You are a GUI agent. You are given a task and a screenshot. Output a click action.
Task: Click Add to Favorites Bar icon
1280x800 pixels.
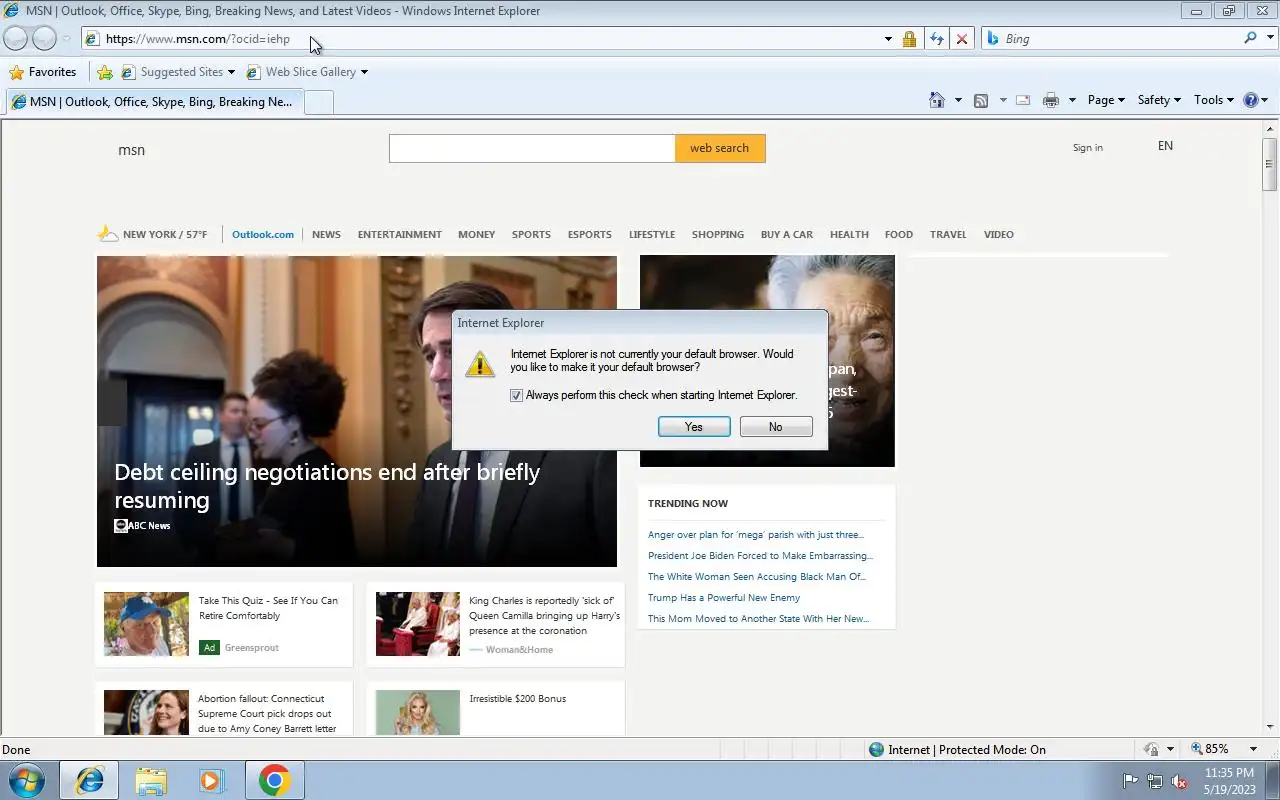tap(105, 72)
